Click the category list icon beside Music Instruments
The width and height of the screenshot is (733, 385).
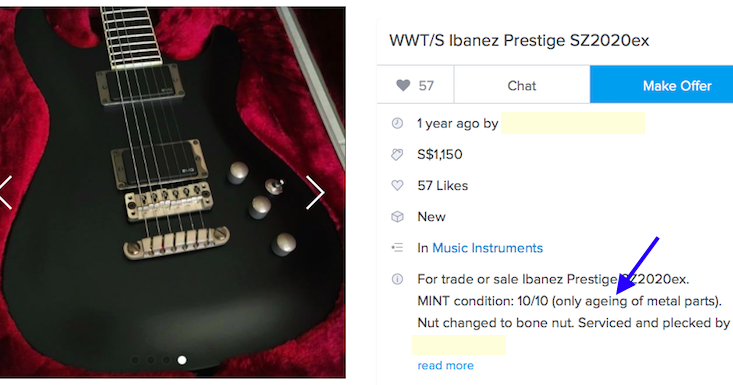click(x=397, y=248)
